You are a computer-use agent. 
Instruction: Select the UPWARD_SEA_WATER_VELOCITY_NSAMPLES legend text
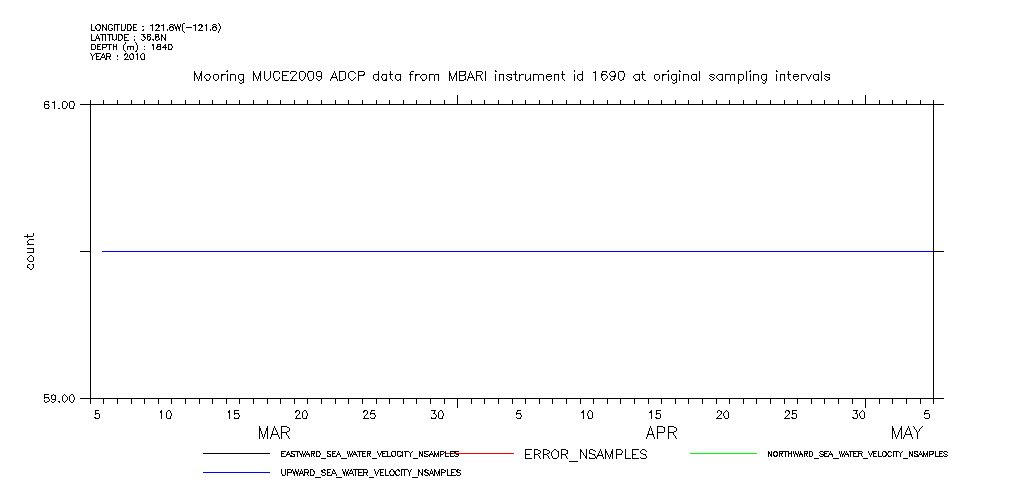coord(370,472)
